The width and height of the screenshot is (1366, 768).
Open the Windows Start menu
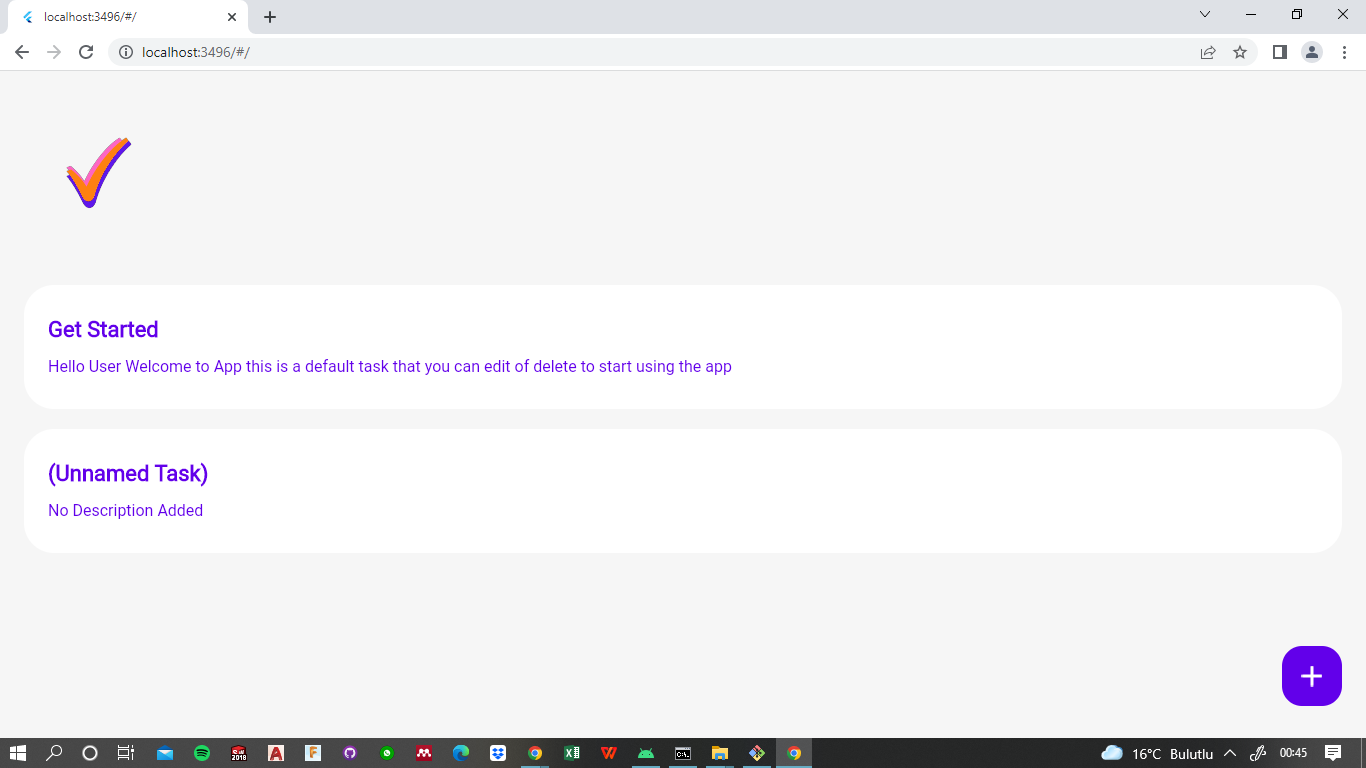click(x=18, y=753)
